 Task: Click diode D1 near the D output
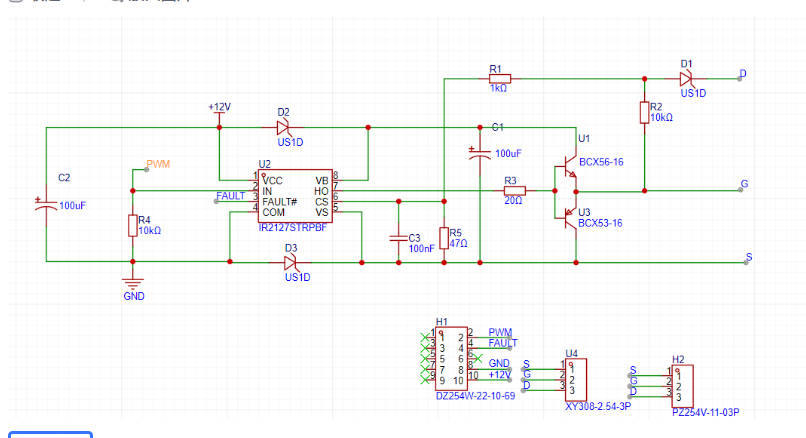coord(688,78)
